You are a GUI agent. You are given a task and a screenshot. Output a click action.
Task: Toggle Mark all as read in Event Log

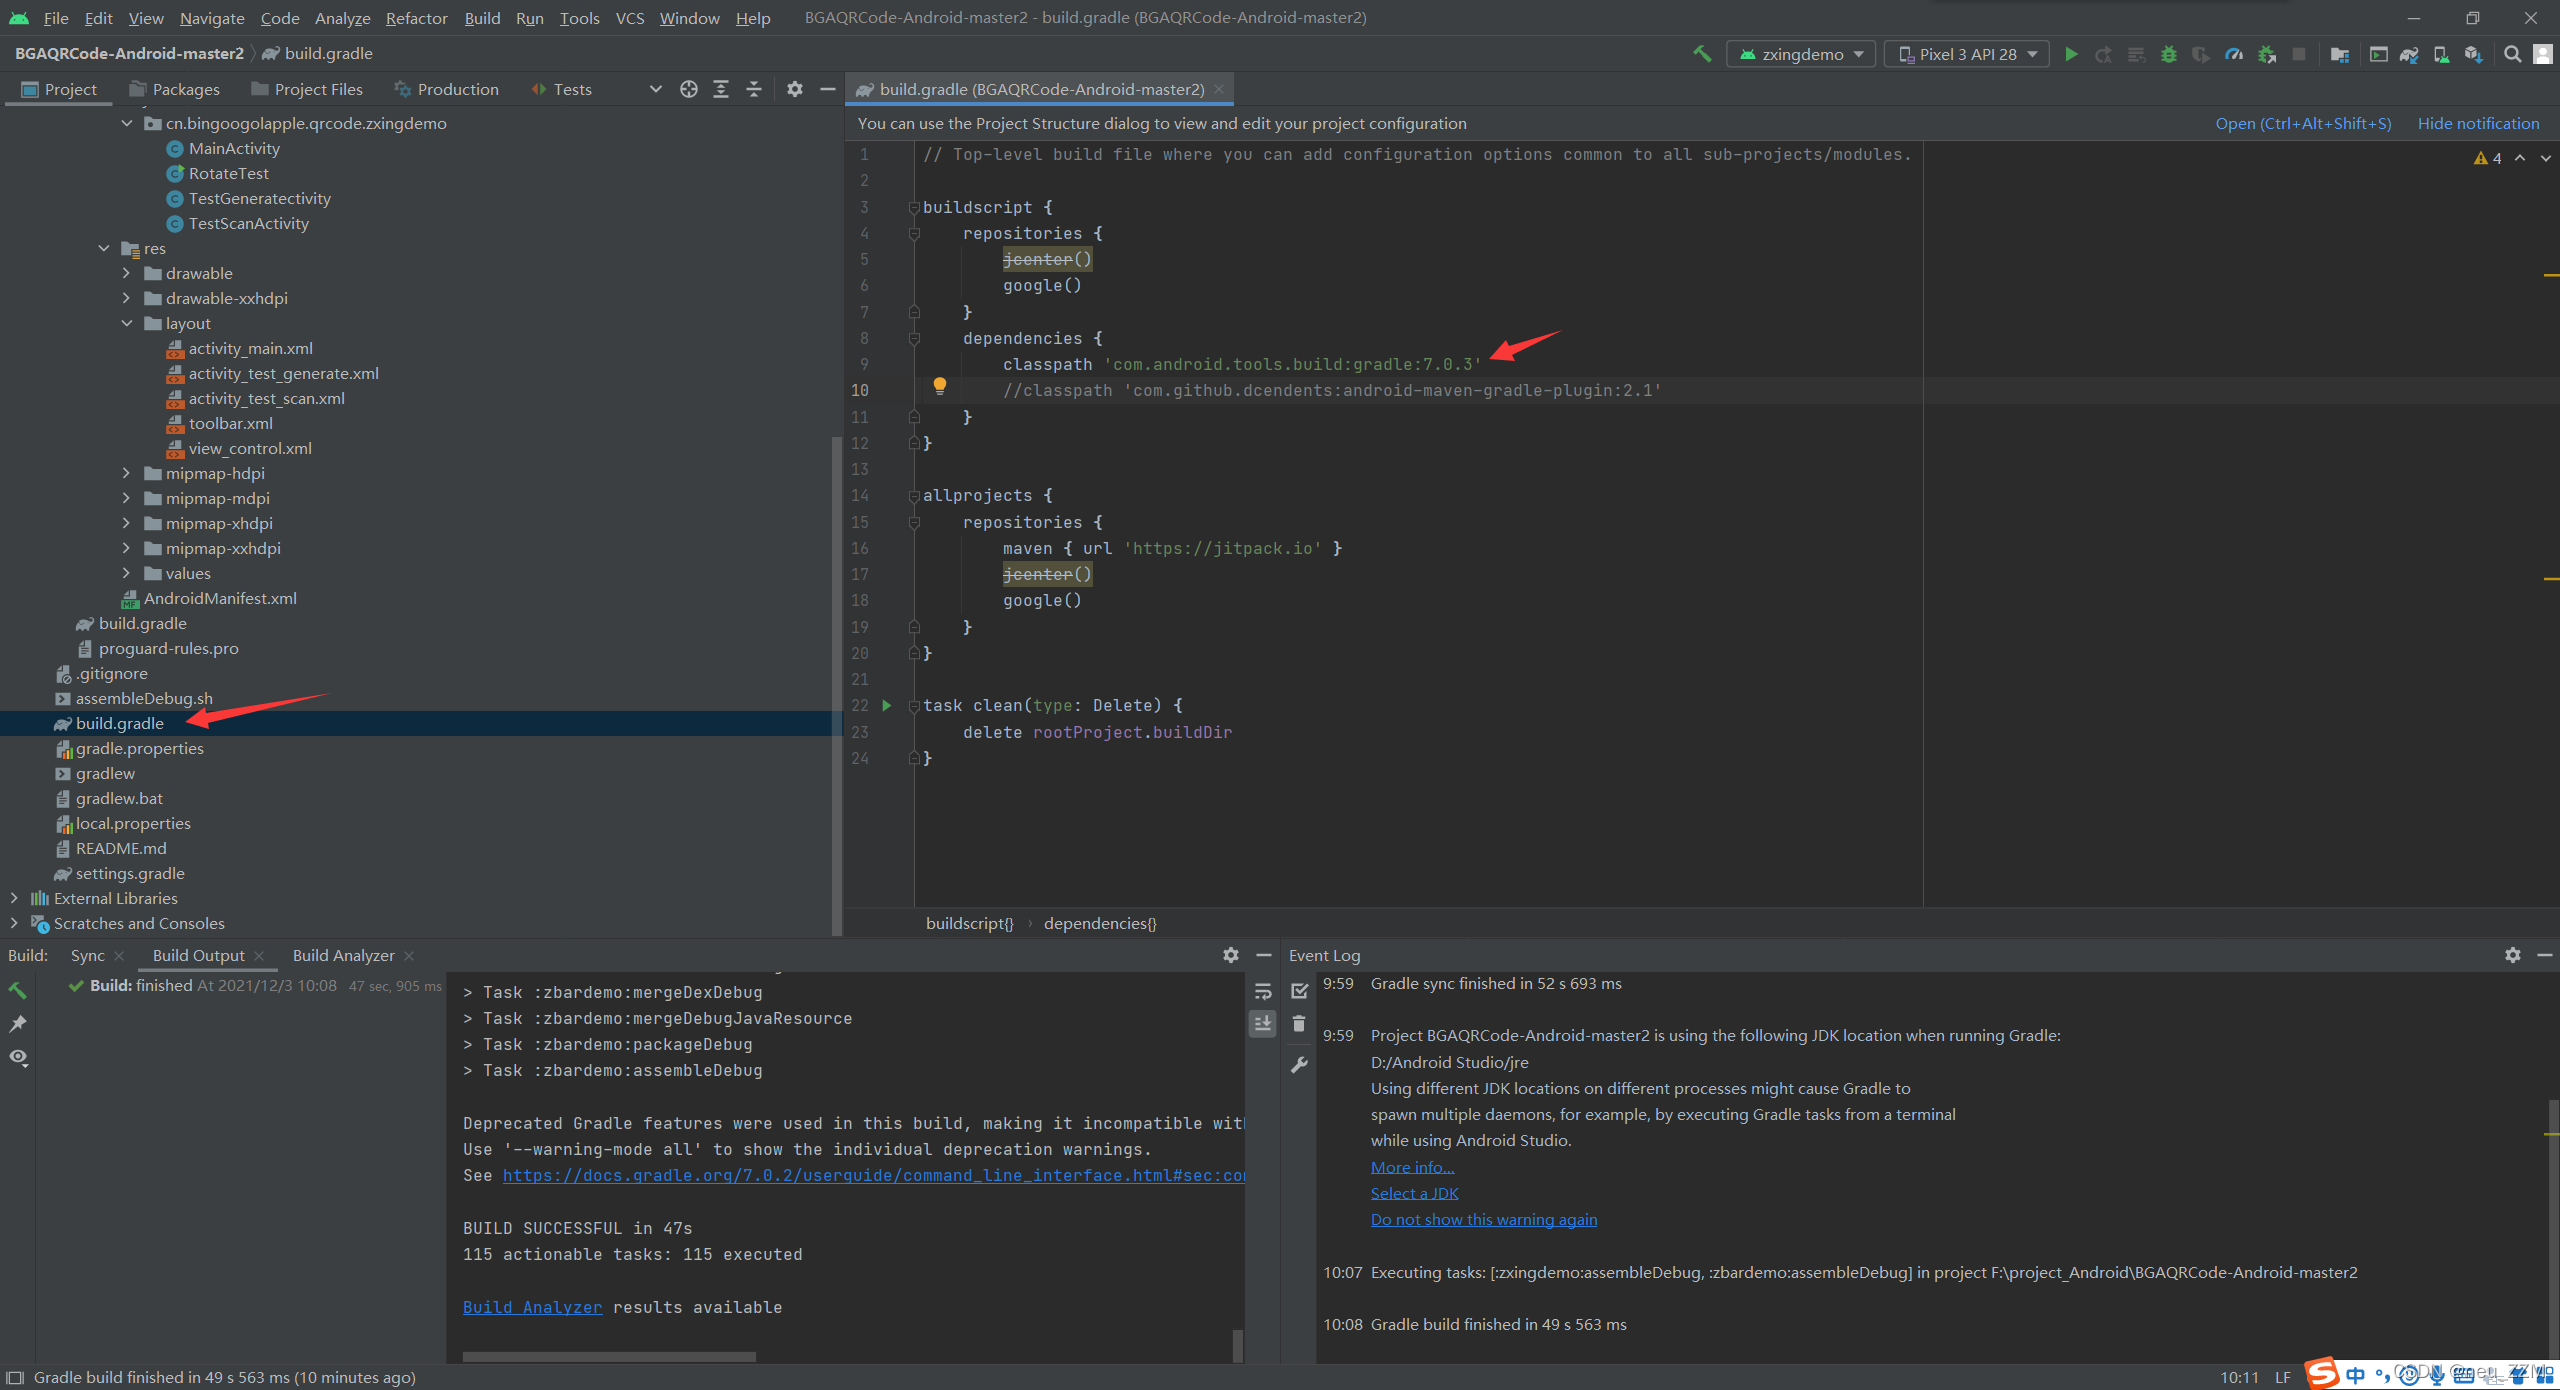coord(1299,990)
